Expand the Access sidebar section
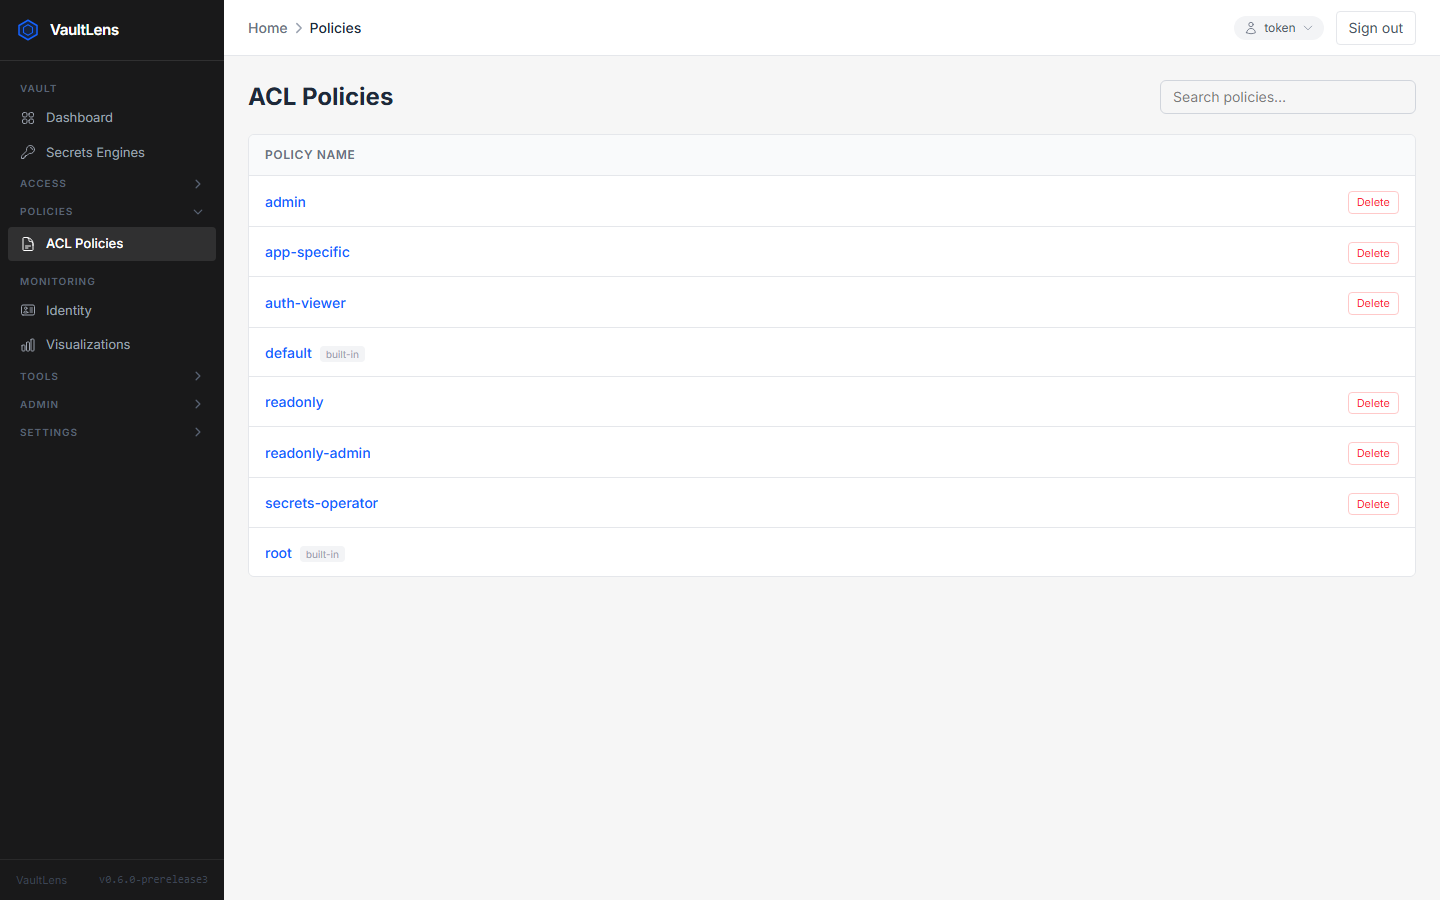 point(112,184)
